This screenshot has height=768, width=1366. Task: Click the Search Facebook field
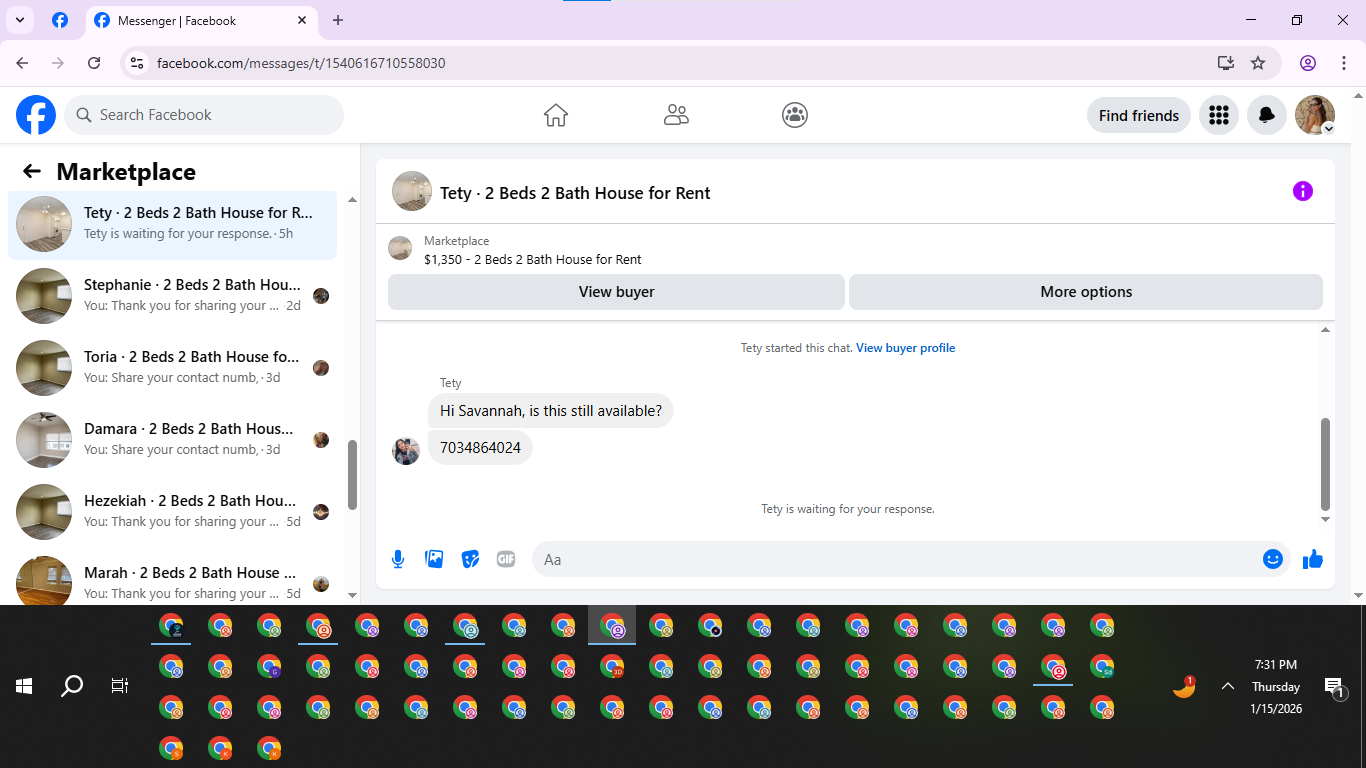coord(204,115)
